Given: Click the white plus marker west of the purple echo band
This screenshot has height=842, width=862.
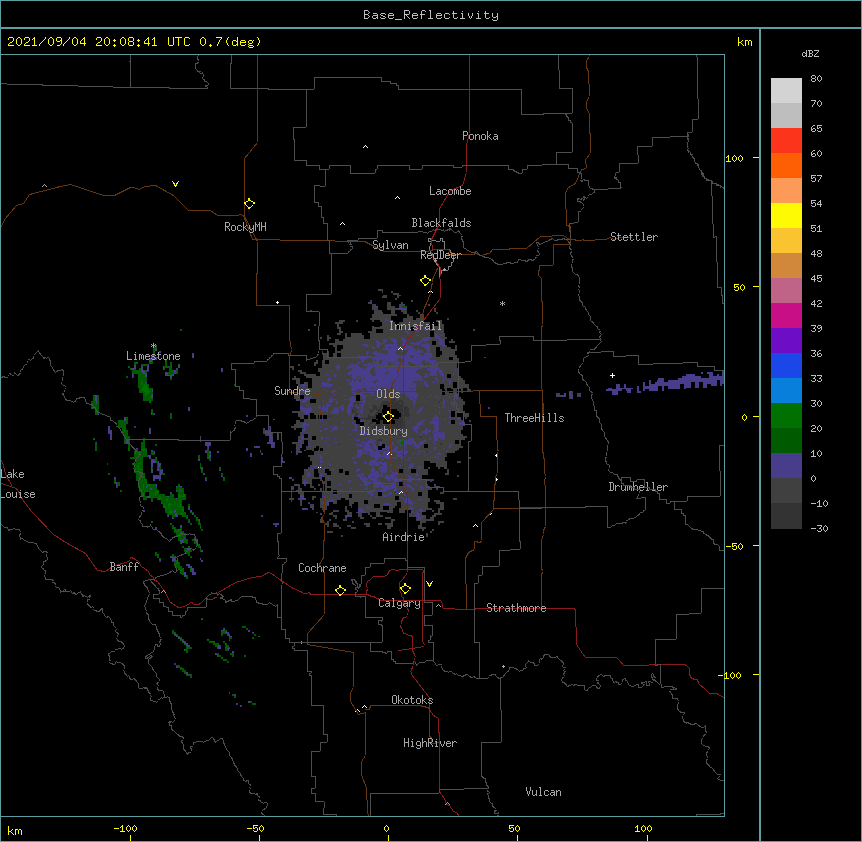Looking at the screenshot, I should click(x=612, y=375).
